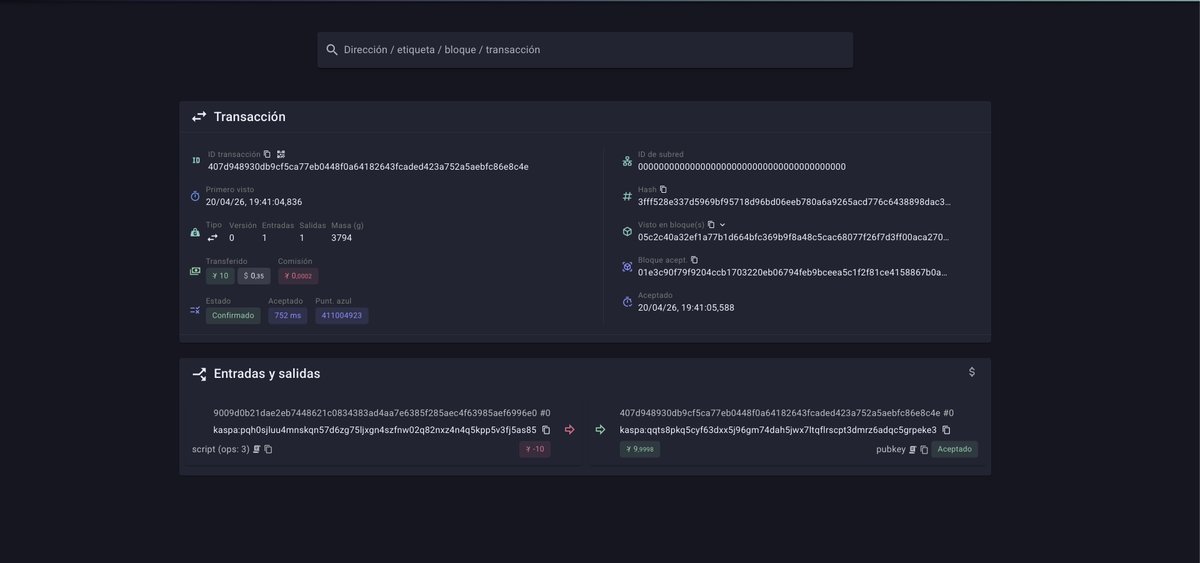The height and width of the screenshot is (563, 1200).
Task: View the pubkey script icon
Action: [x=913, y=450]
